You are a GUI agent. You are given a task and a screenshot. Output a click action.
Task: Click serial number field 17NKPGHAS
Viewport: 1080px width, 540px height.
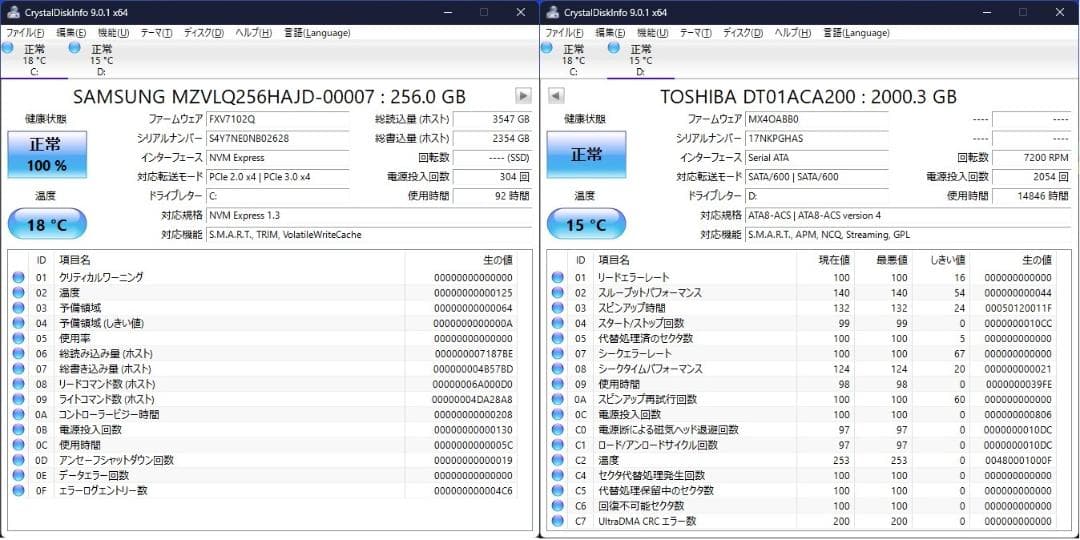click(x=817, y=138)
